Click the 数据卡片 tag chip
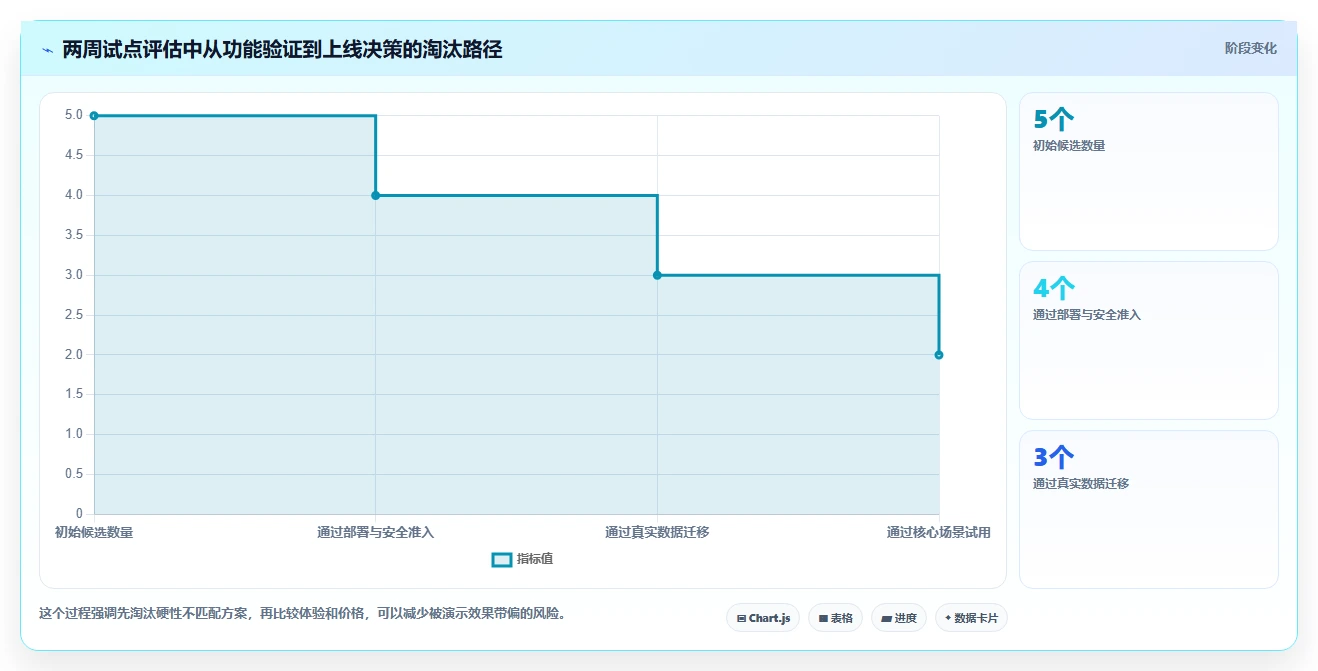This screenshot has width=1318, height=671. click(x=971, y=618)
